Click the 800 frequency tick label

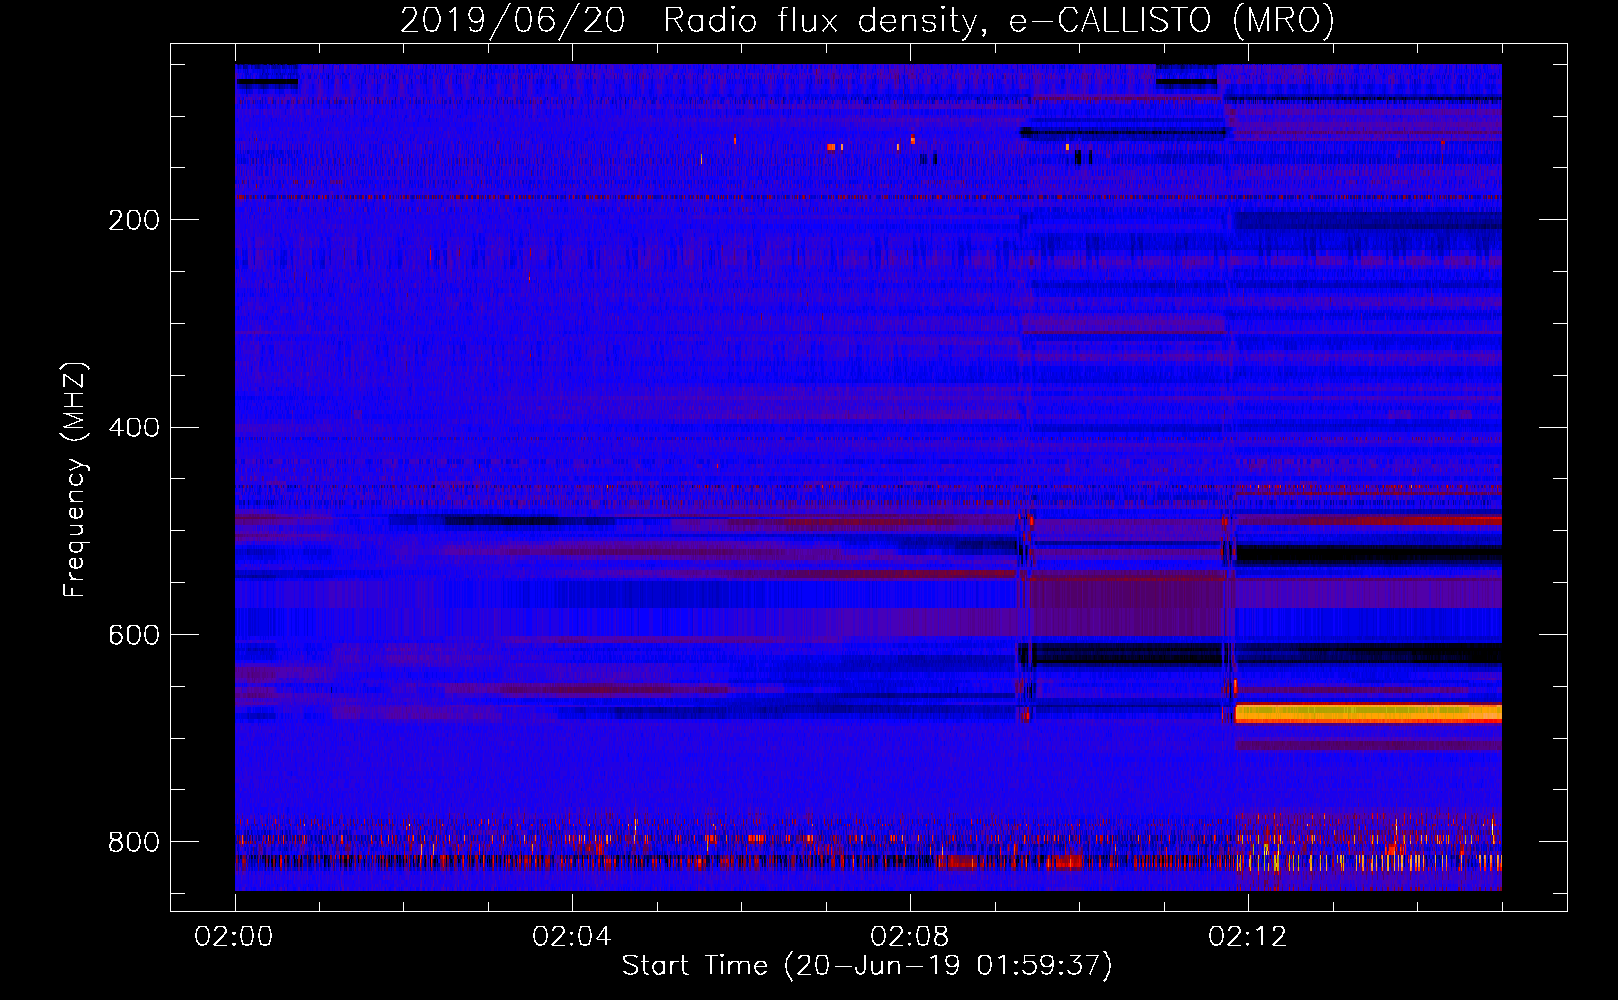[x=134, y=842]
